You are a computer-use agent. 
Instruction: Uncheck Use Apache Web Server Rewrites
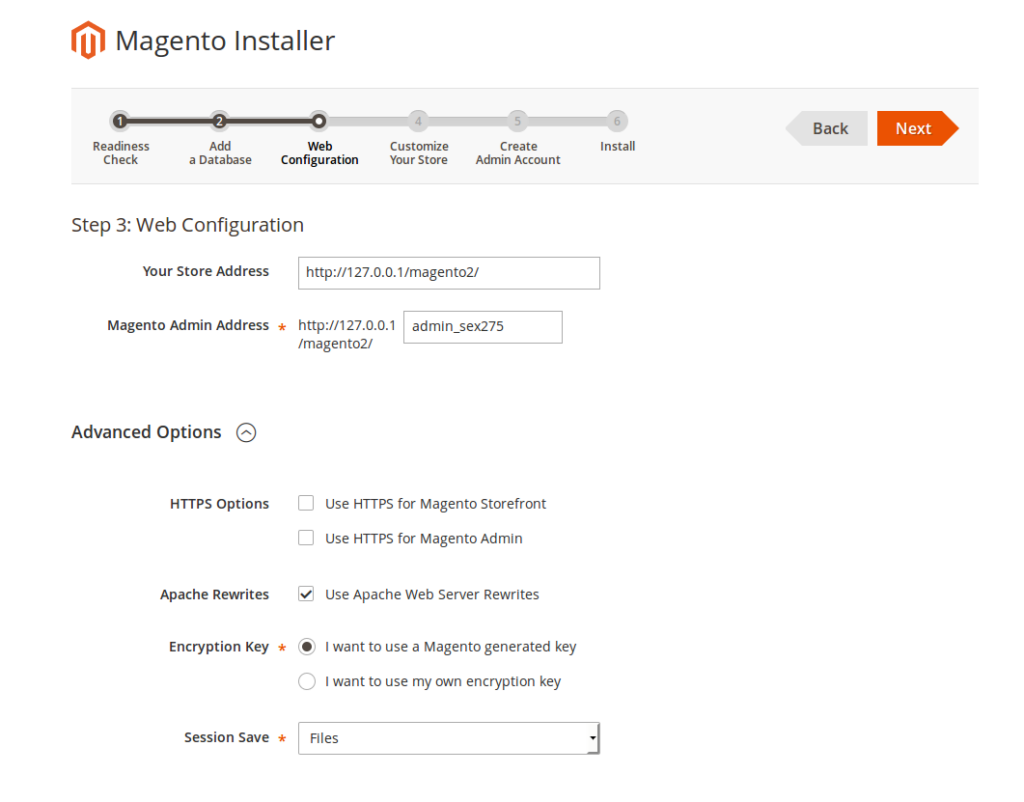pos(306,594)
